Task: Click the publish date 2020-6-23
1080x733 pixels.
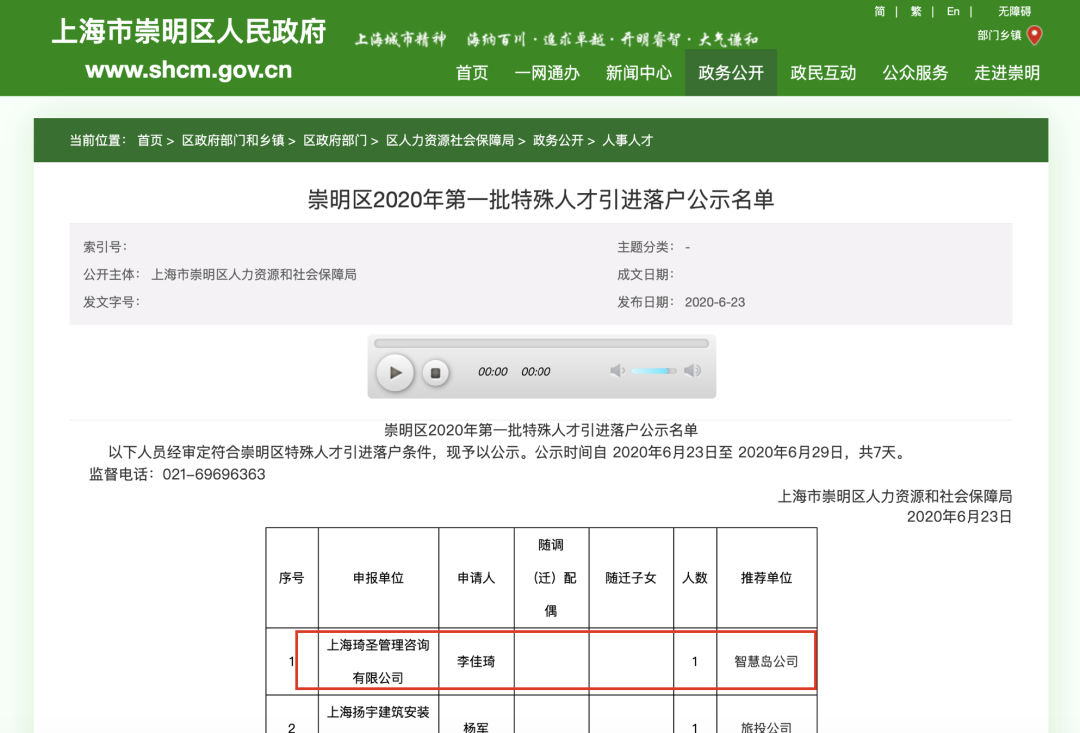Action: (714, 302)
